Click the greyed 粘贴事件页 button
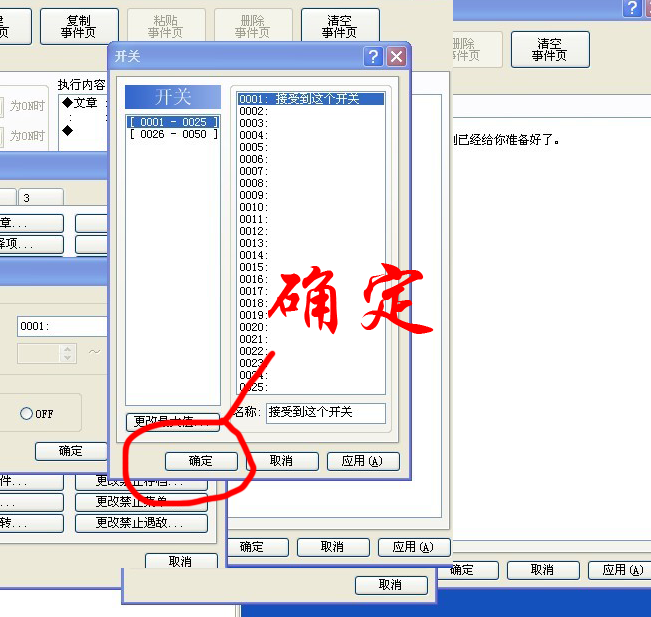651x617 pixels. 166,26
